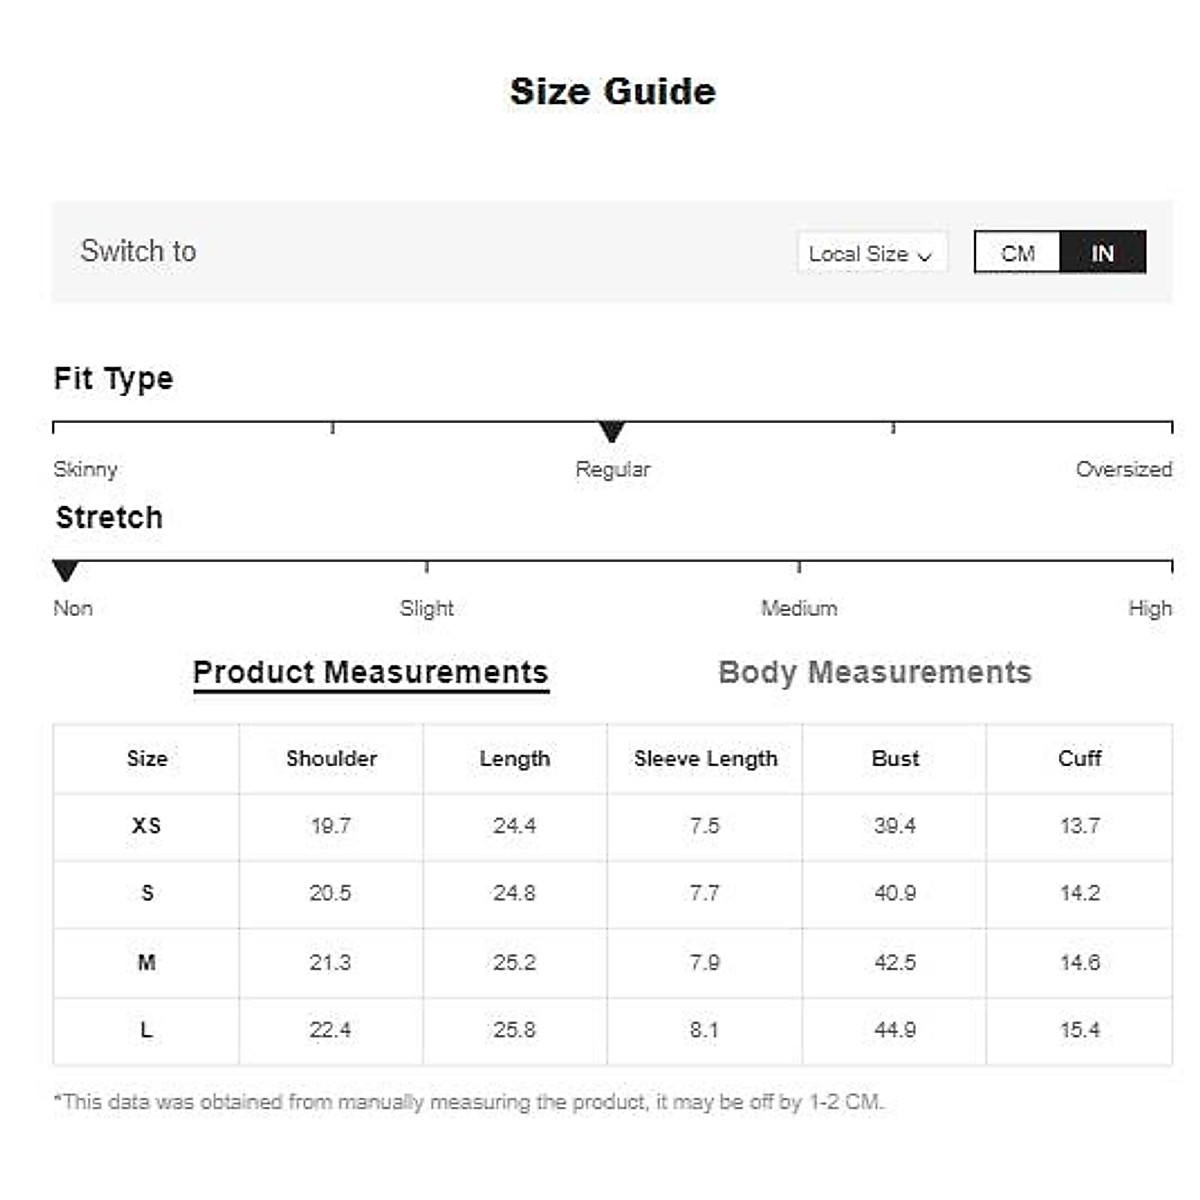Click the Medium stretch label
Viewport: 1200px width, 1200px height.
click(x=799, y=608)
